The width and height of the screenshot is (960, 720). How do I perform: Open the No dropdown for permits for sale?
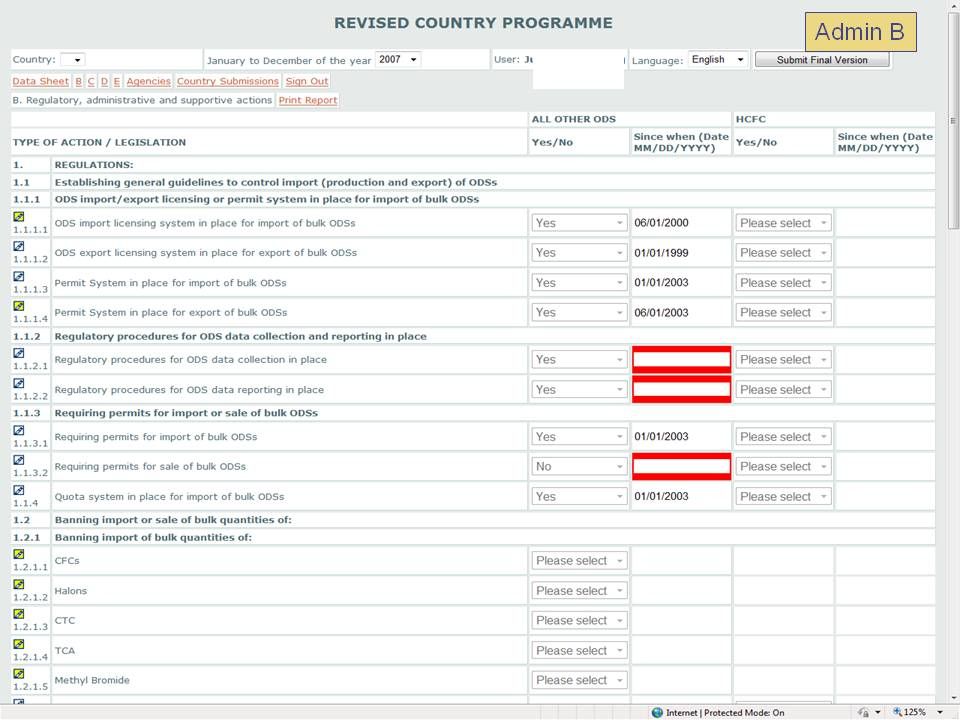[579, 467]
